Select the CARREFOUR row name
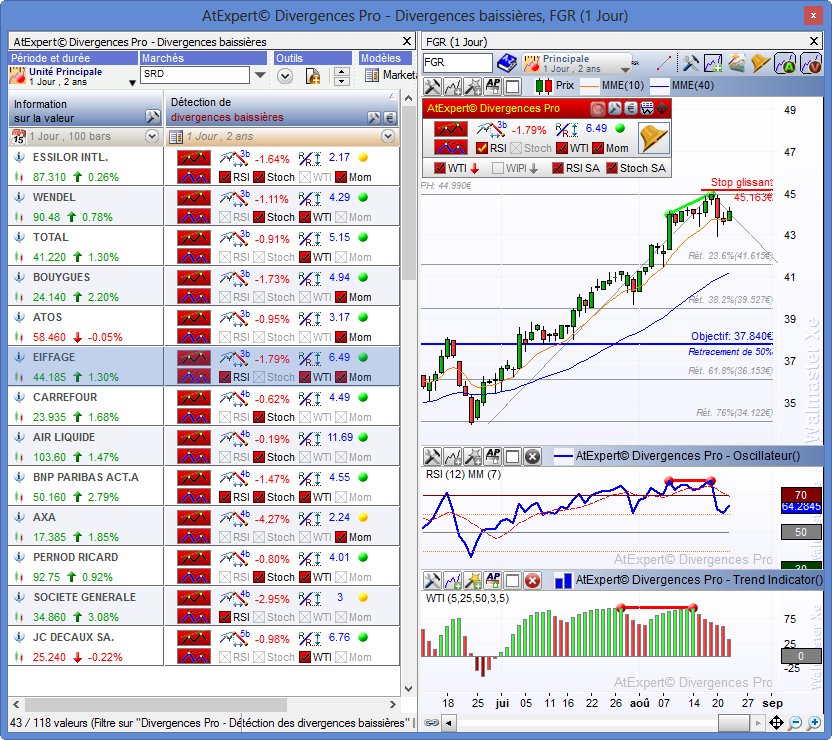The height and width of the screenshot is (740, 832). click(65, 397)
